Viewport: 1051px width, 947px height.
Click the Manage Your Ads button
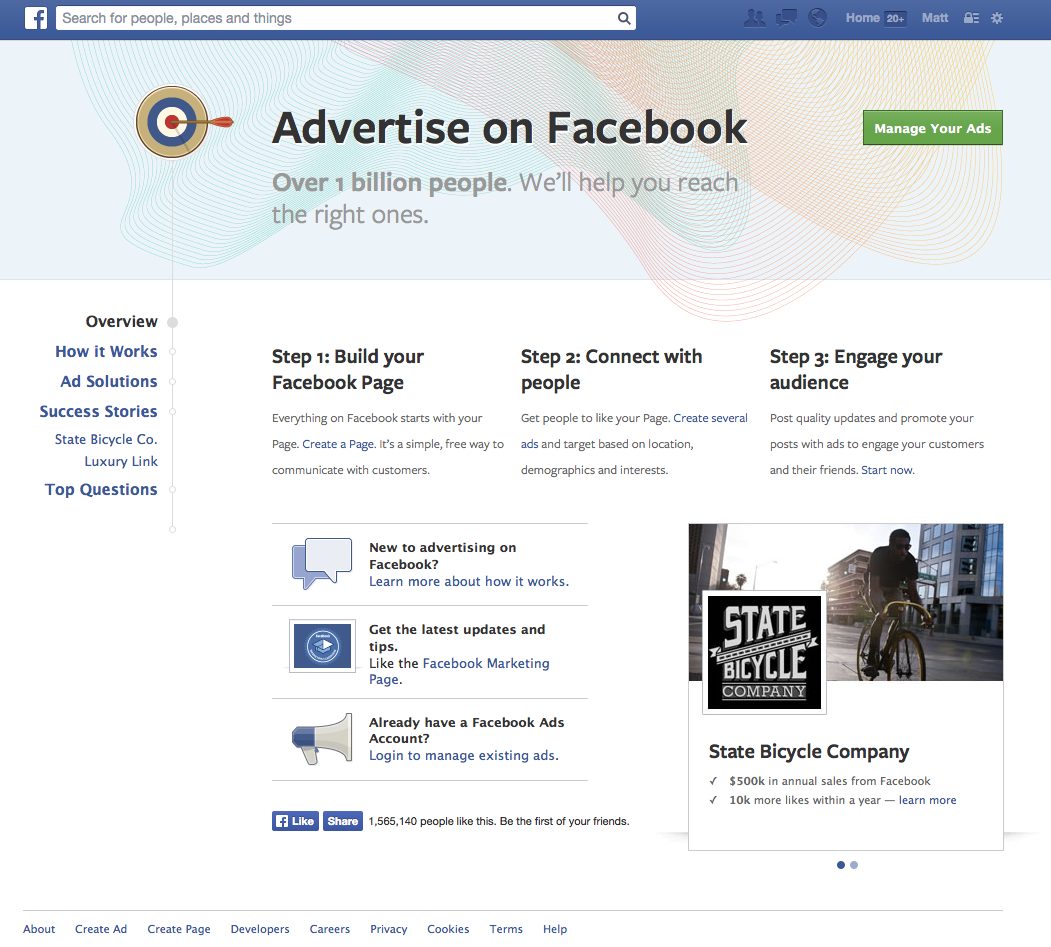[932, 128]
